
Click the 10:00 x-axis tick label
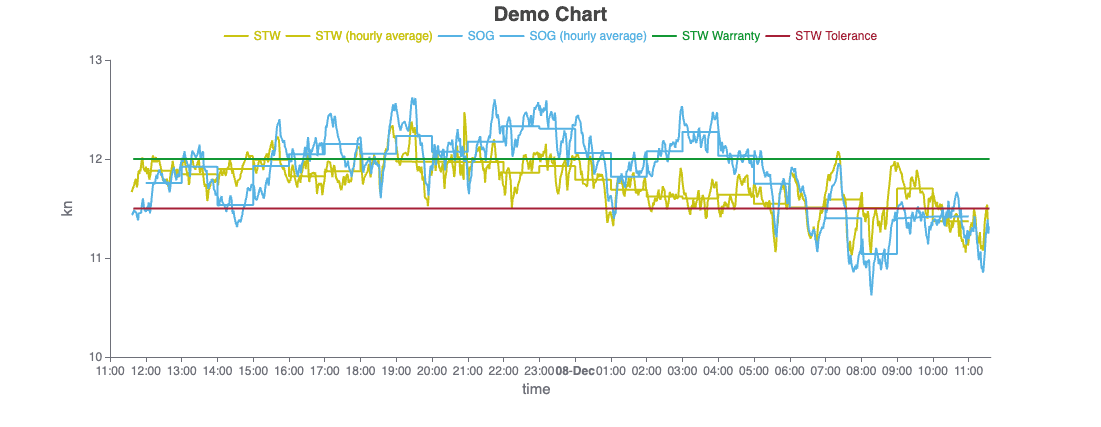933,369
